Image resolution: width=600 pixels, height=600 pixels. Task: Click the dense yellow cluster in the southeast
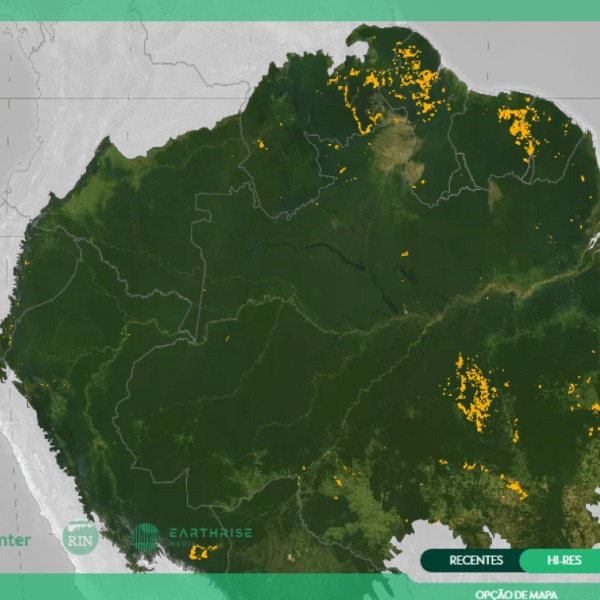click(474, 390)
